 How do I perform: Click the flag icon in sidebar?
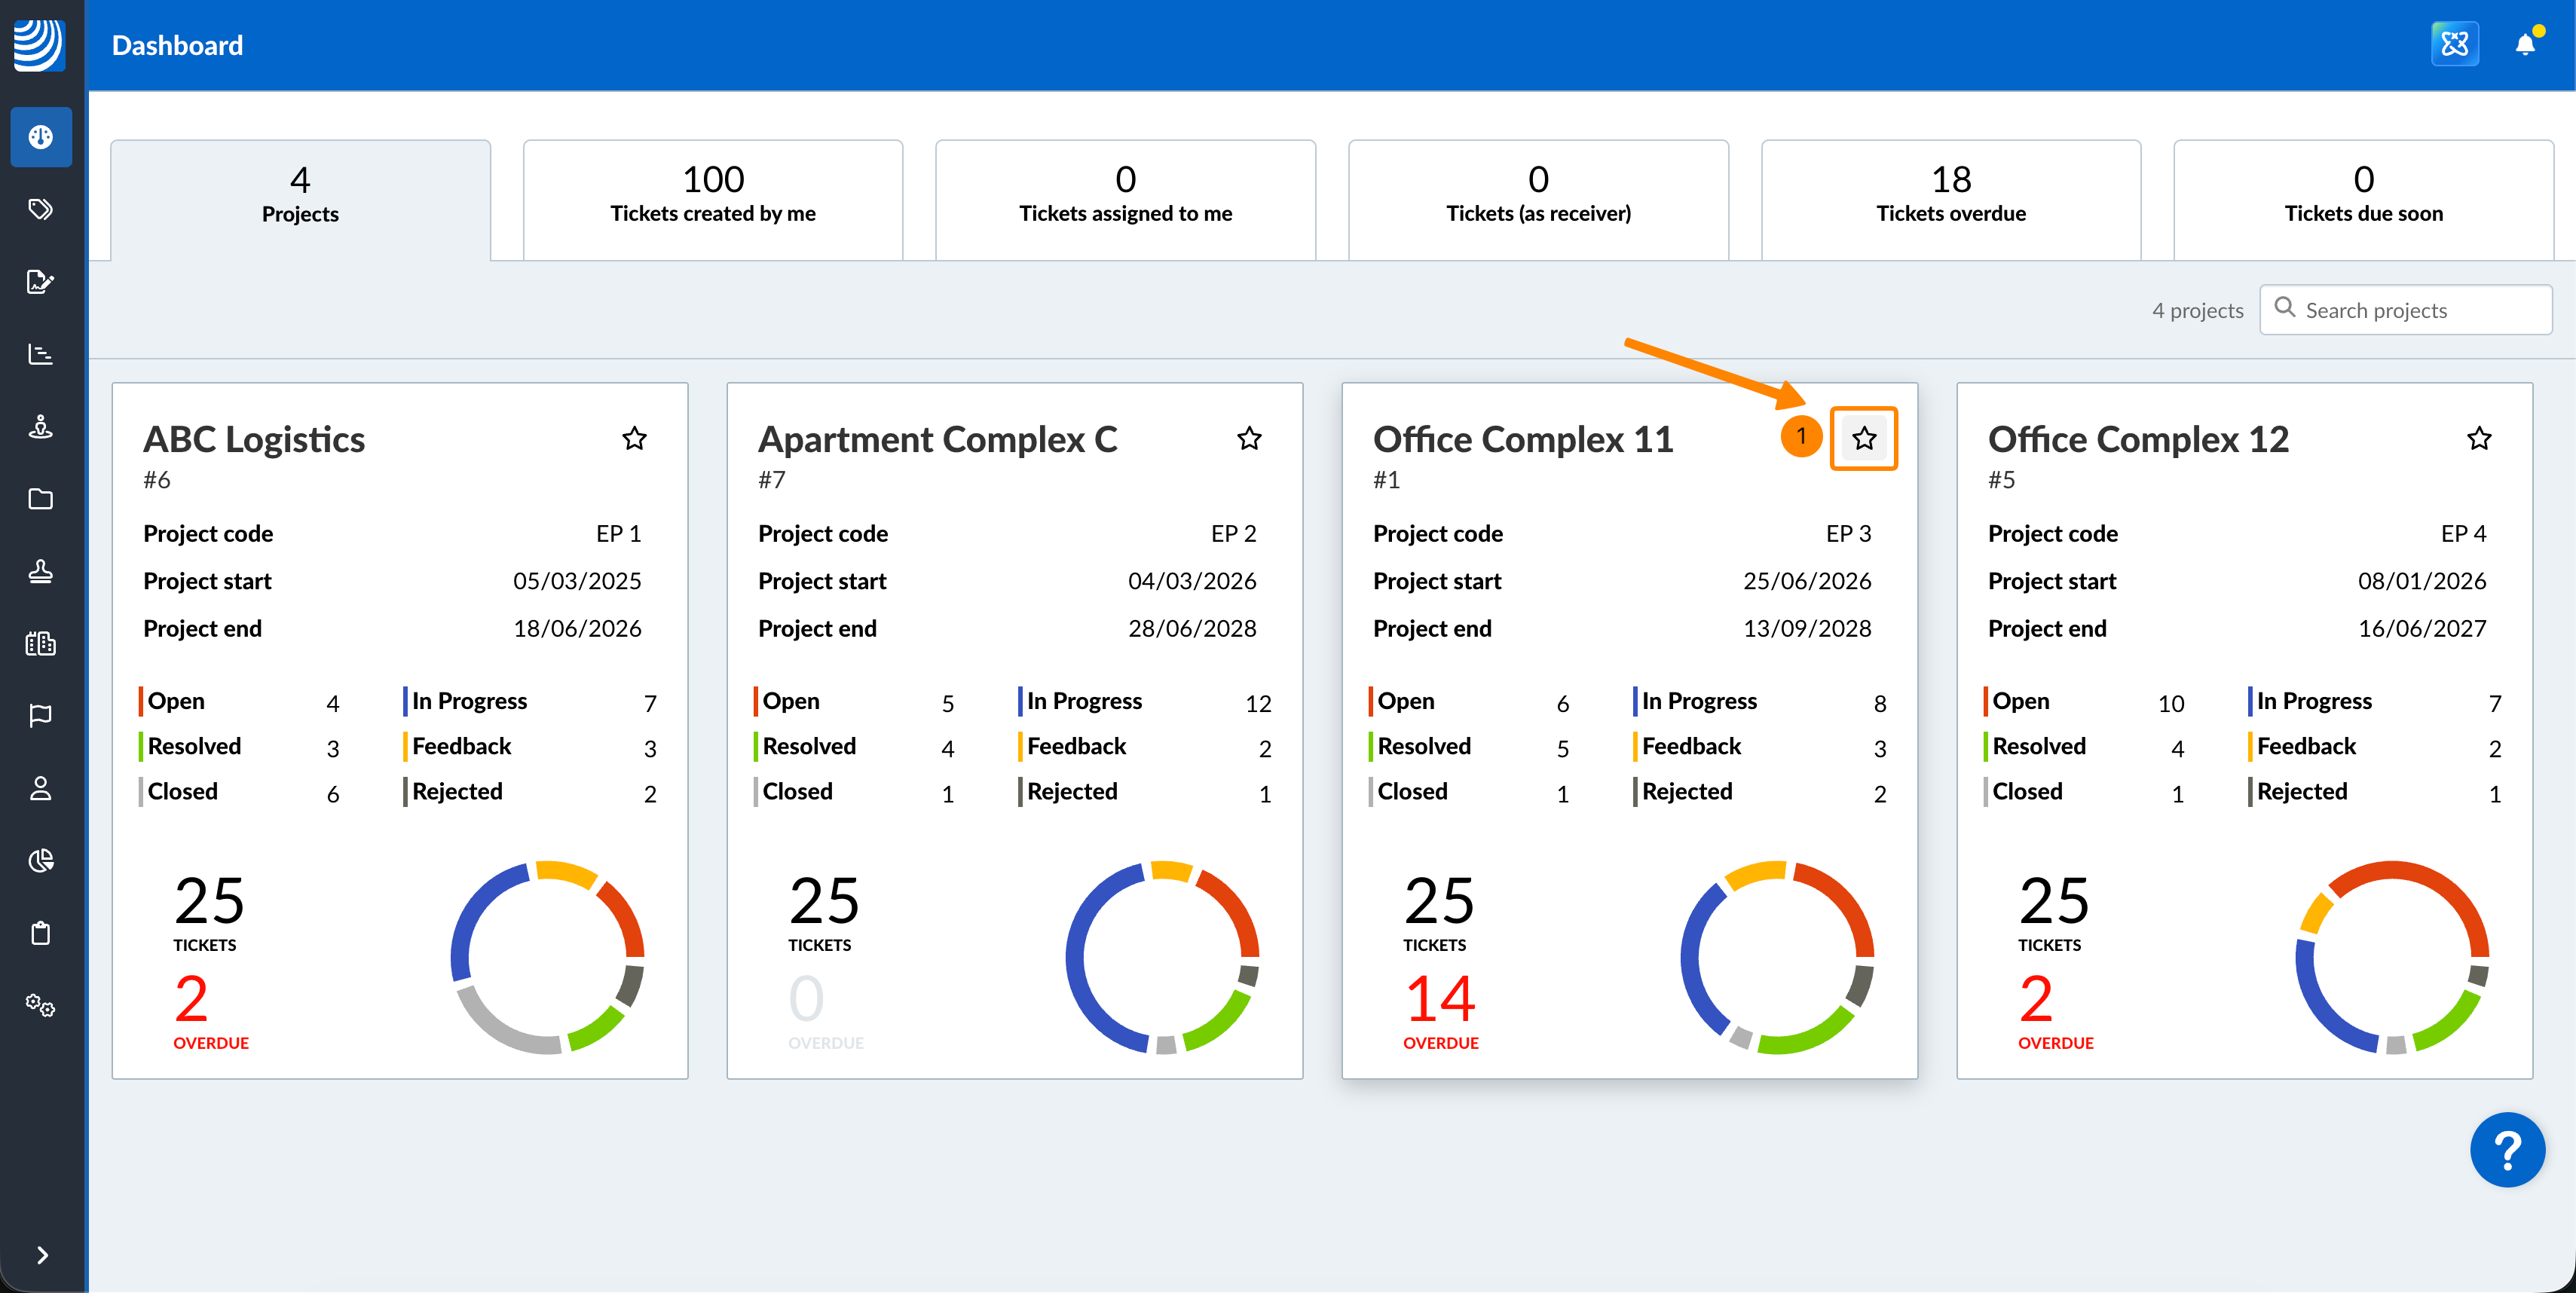[x=40, y=716]
